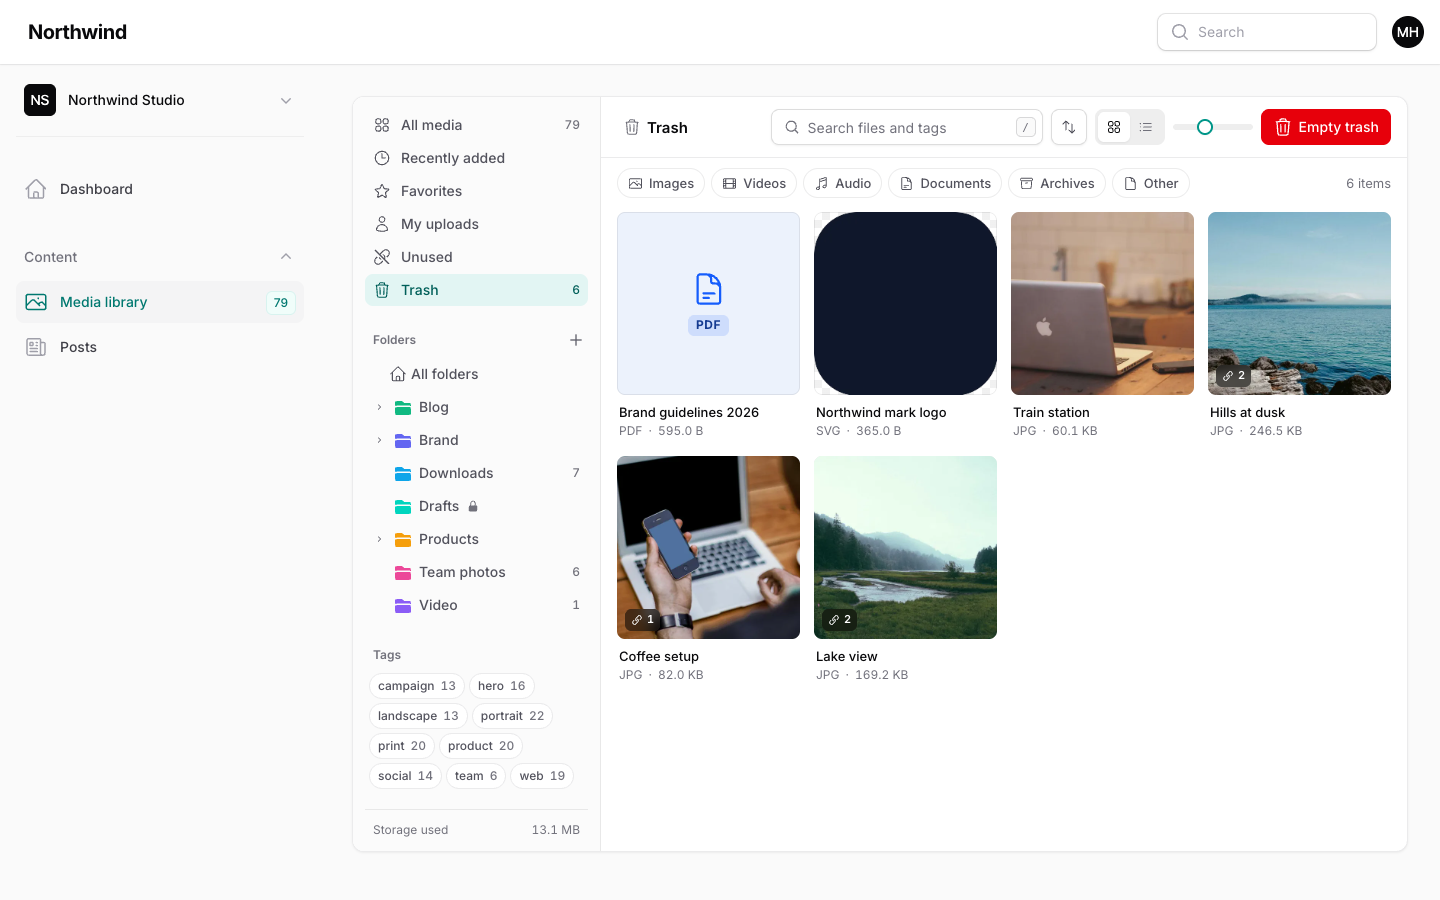
Task: Switch to grid view layout
Action: [x=1114, y=127]
